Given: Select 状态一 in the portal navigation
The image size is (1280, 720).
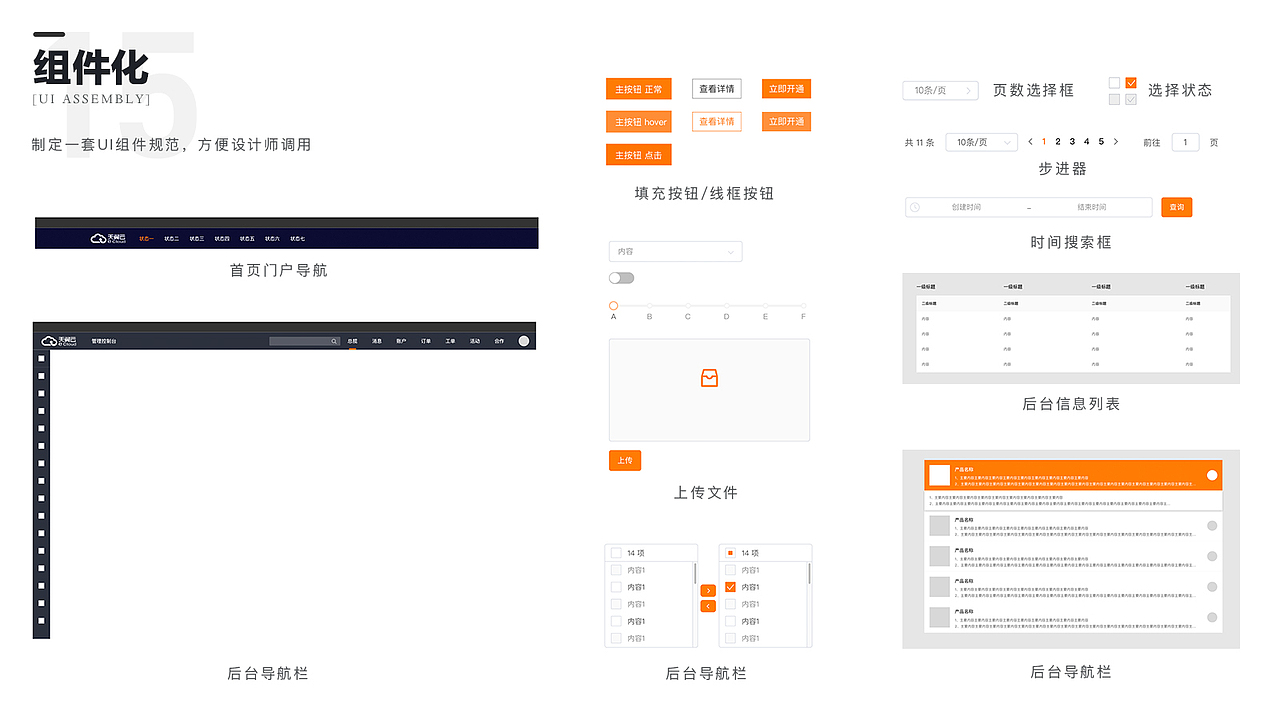Looking at the screenshot, I should (x=146, y=239).
